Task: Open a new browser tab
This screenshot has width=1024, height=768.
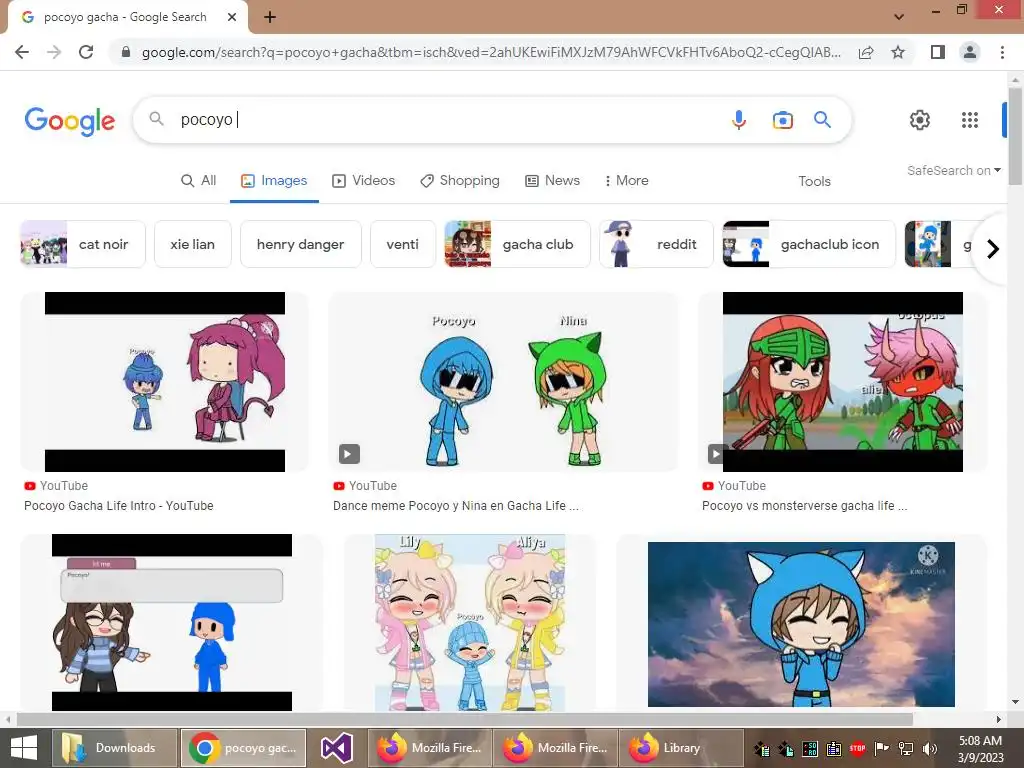Action: click(270, 18)
